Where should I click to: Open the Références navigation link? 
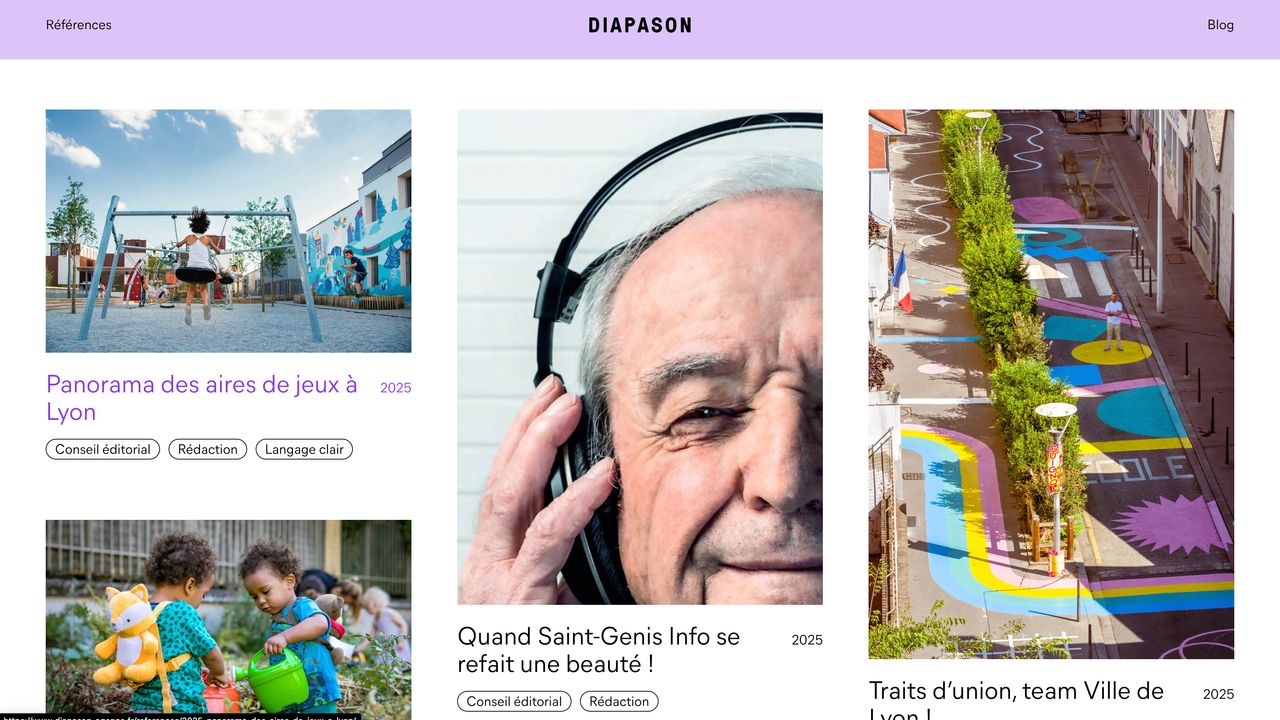(x=79, y=25)
